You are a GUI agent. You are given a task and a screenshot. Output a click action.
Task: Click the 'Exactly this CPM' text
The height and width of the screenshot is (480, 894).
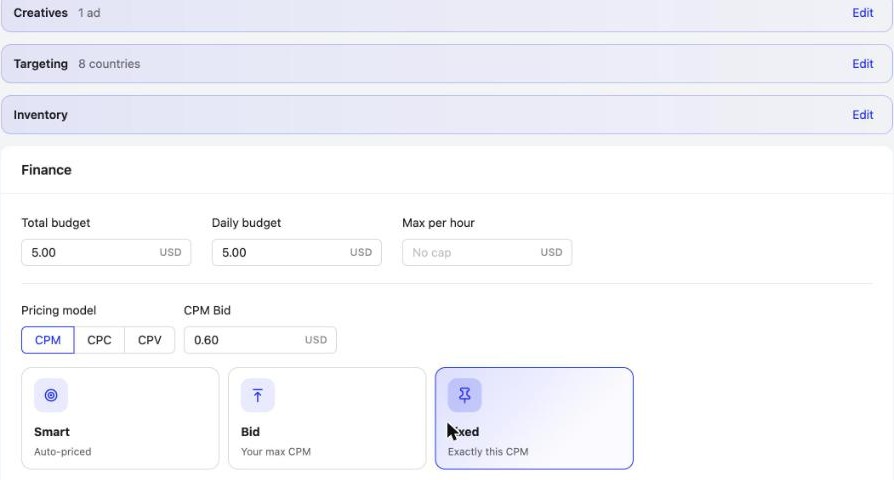pos(488,451)
